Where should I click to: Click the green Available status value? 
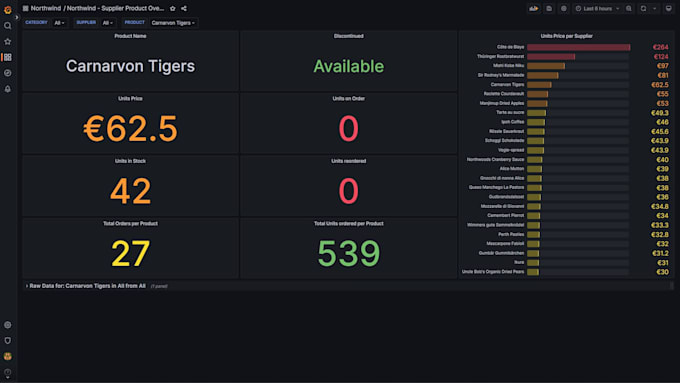point(349,66)
